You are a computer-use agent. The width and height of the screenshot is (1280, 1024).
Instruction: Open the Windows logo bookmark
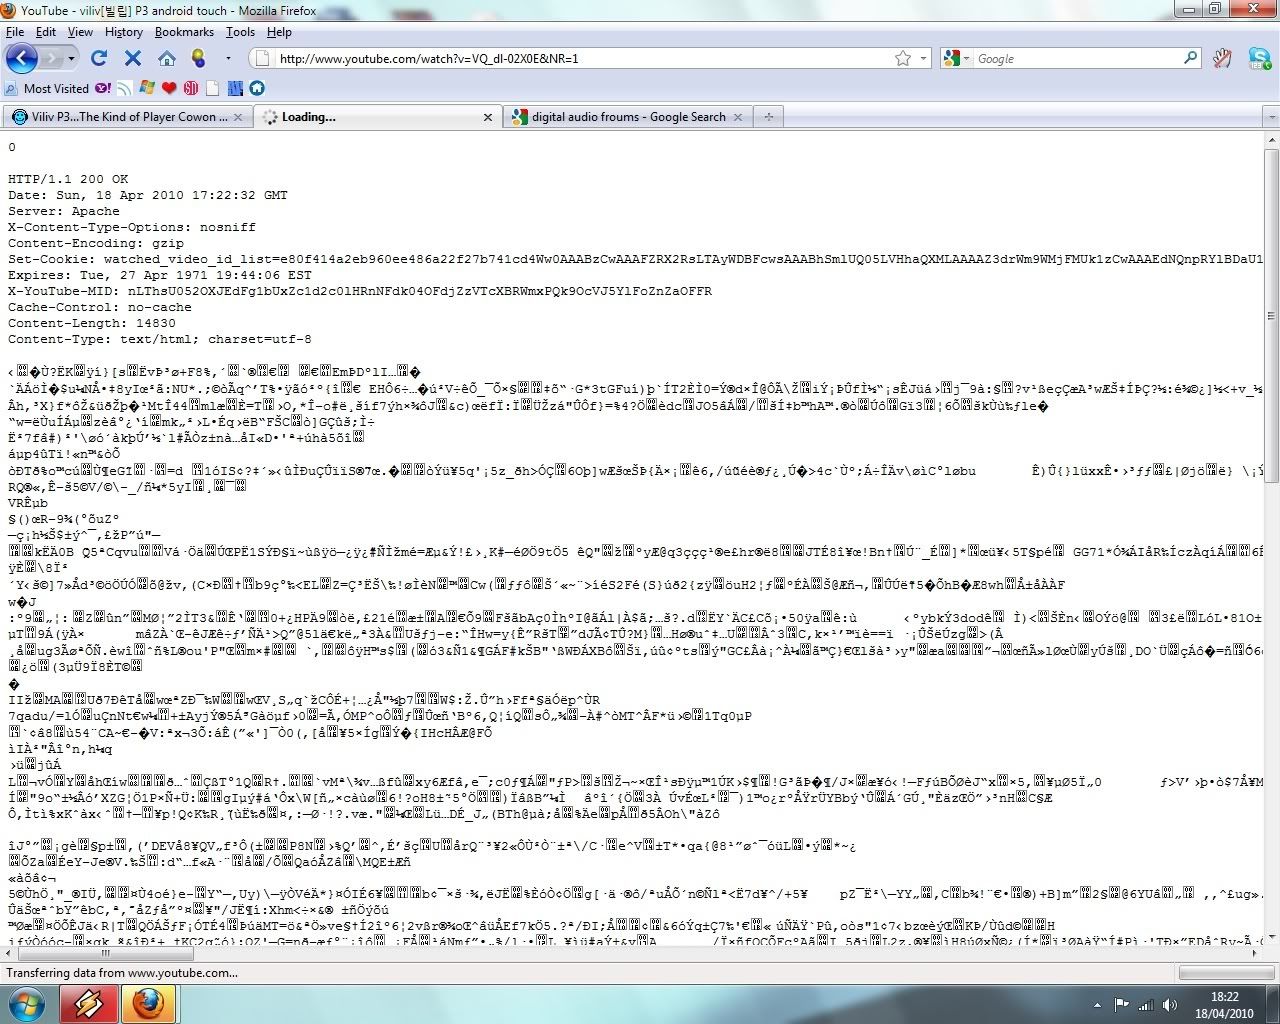[147, 88]
